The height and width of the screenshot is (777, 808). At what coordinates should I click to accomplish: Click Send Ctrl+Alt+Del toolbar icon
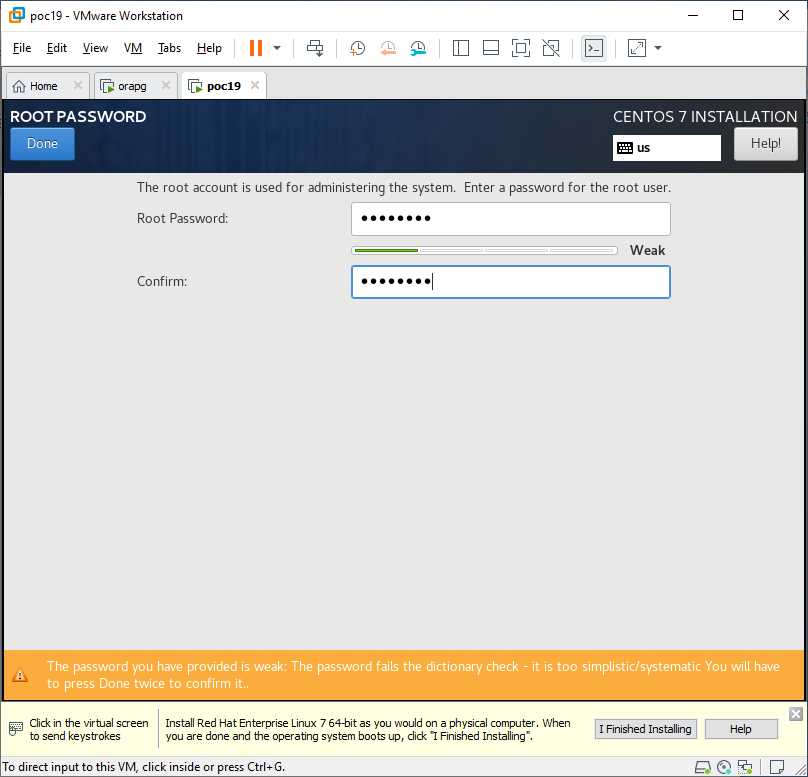tap(315, 48)
